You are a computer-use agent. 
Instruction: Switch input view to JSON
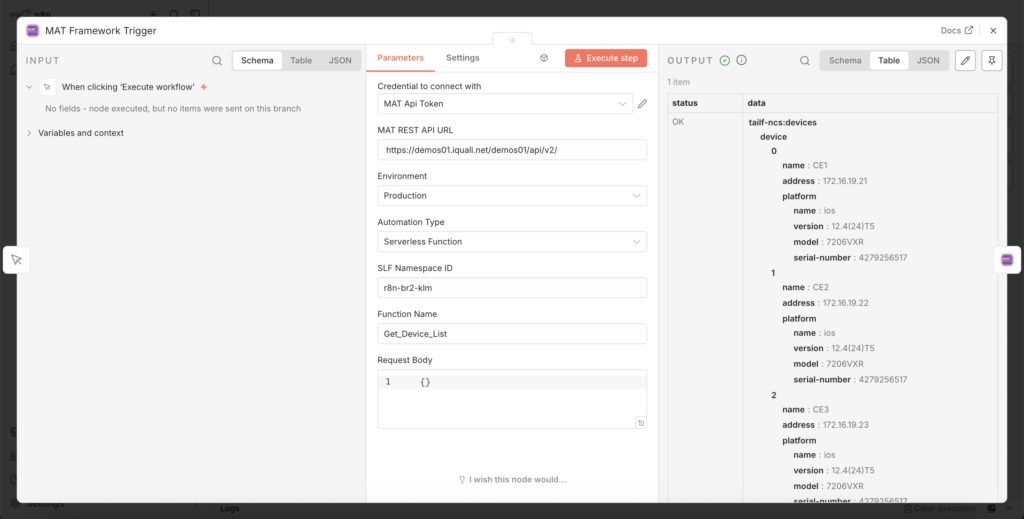pos(340,61)
